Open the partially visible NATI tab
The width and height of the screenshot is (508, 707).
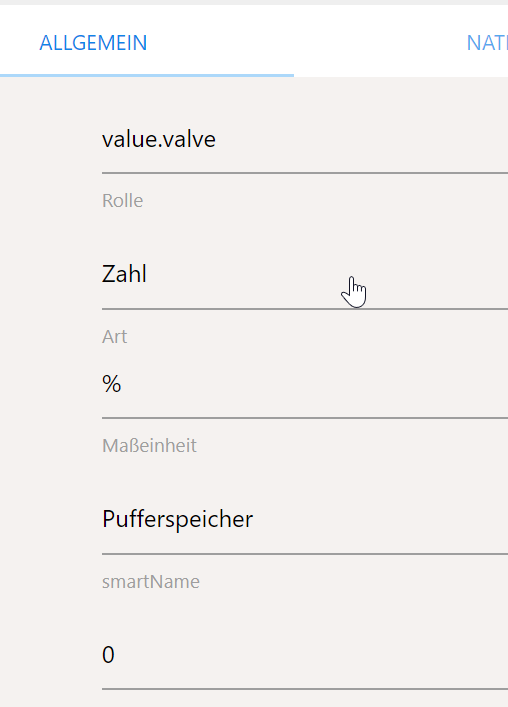coord(487,43)
